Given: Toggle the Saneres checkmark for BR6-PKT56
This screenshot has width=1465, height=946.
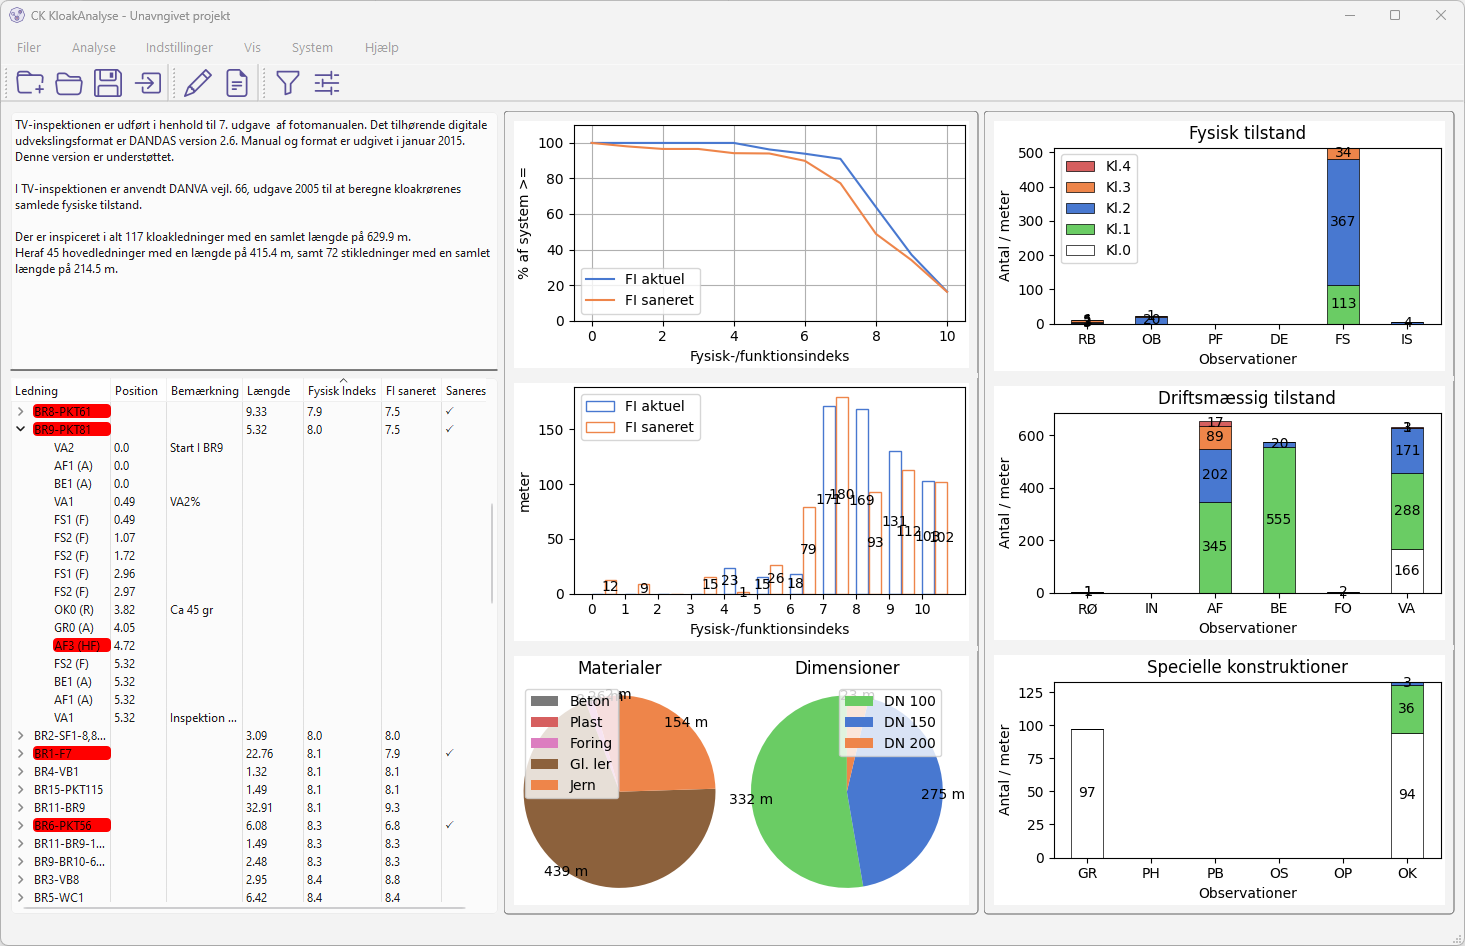Looking at the screenshot, I should [449, 825].
